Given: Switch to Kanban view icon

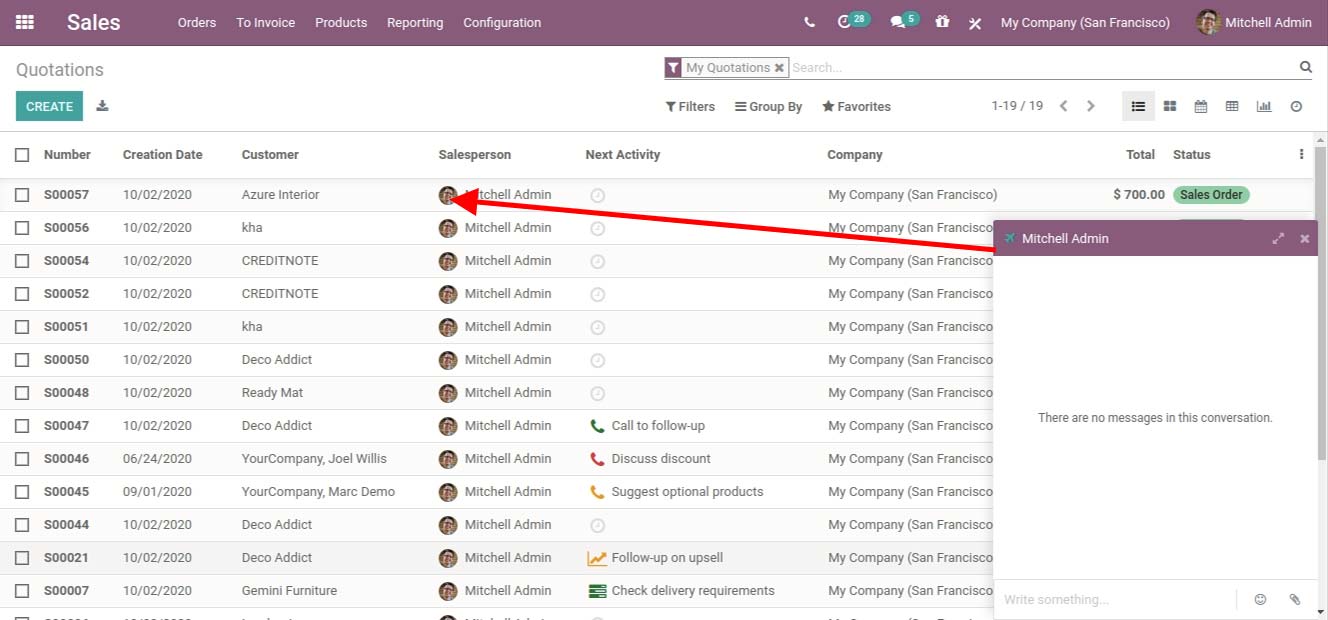Looking at the screenshot, I should (x=1169, y=106).
